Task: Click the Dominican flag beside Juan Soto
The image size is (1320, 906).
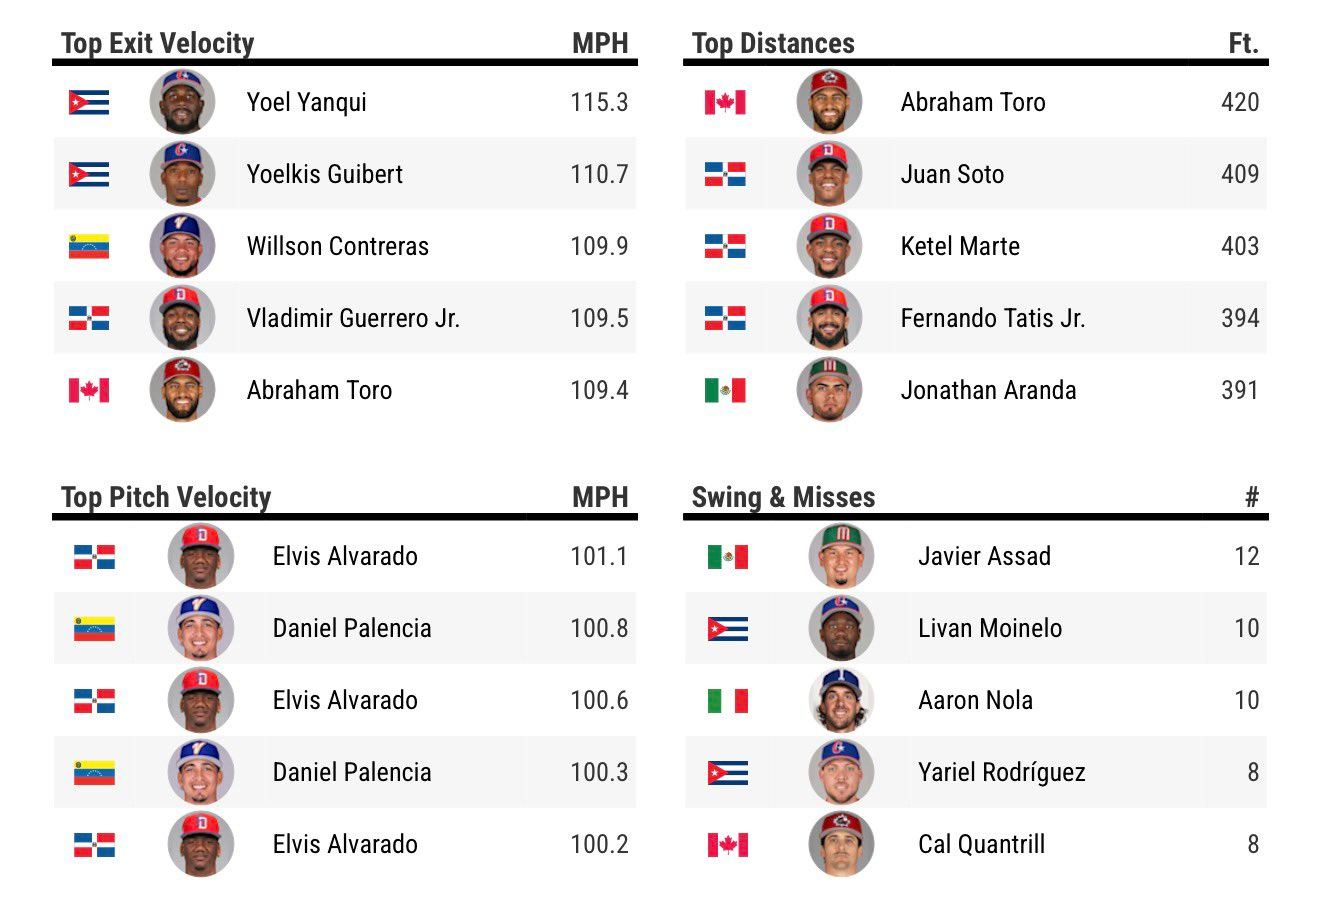Action: (725, 174)
